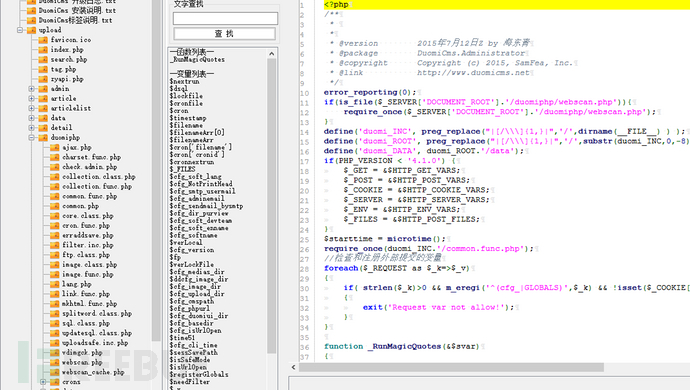690x390 pixels.
Task: Open filter.inc.php file
Action: [x=88, y=245]
